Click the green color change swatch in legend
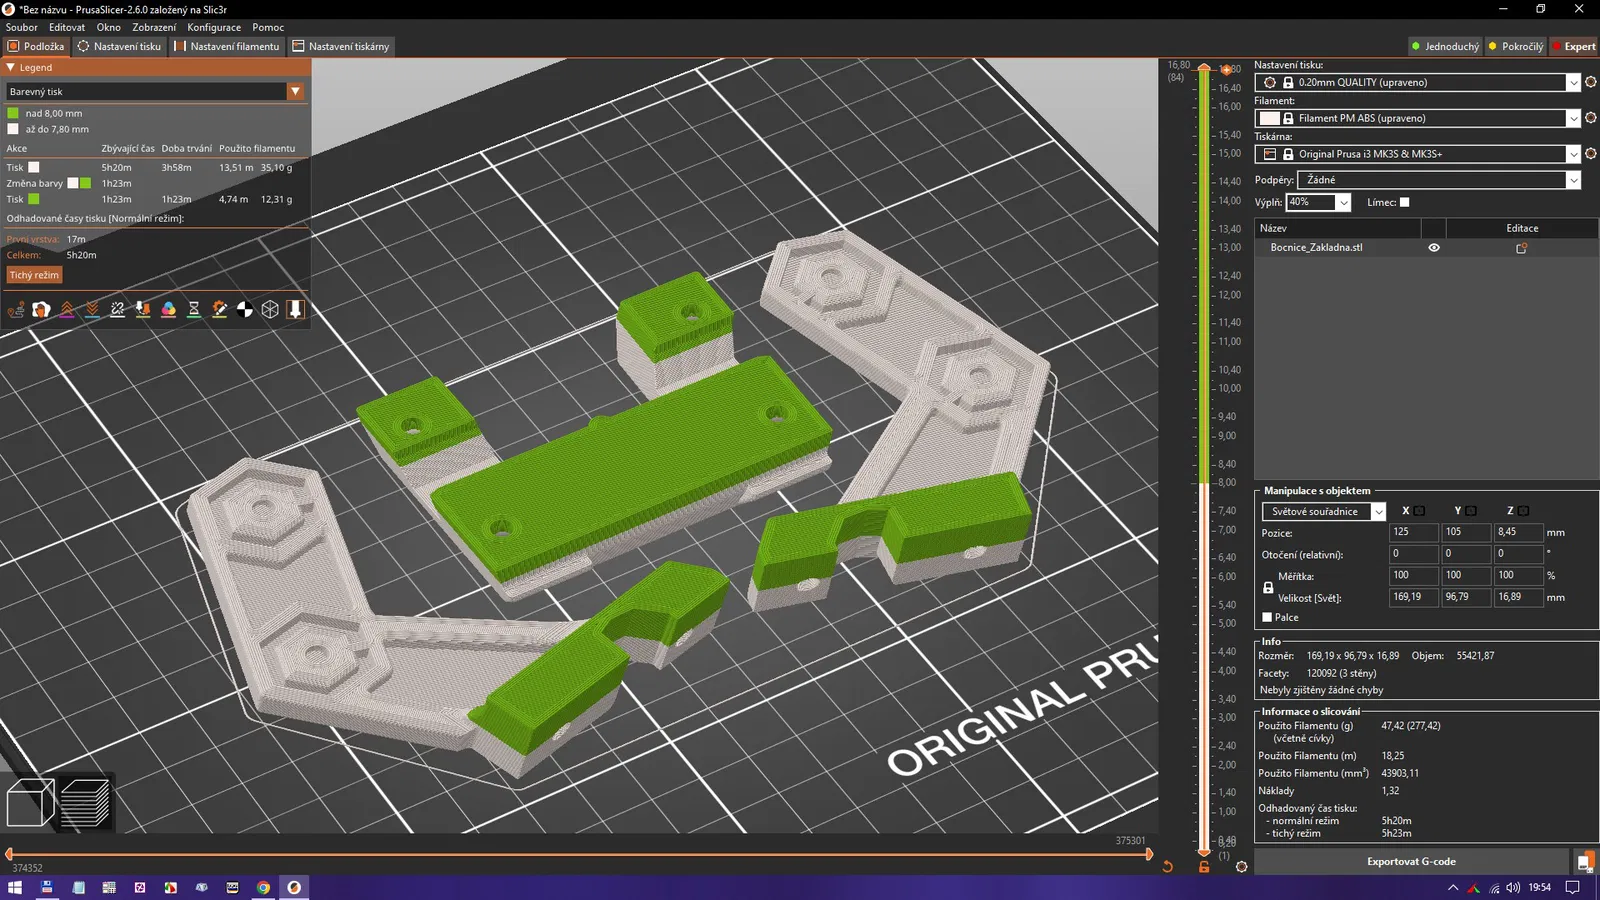The height and width of the screenshot is (900, 1600). (86, 183)
